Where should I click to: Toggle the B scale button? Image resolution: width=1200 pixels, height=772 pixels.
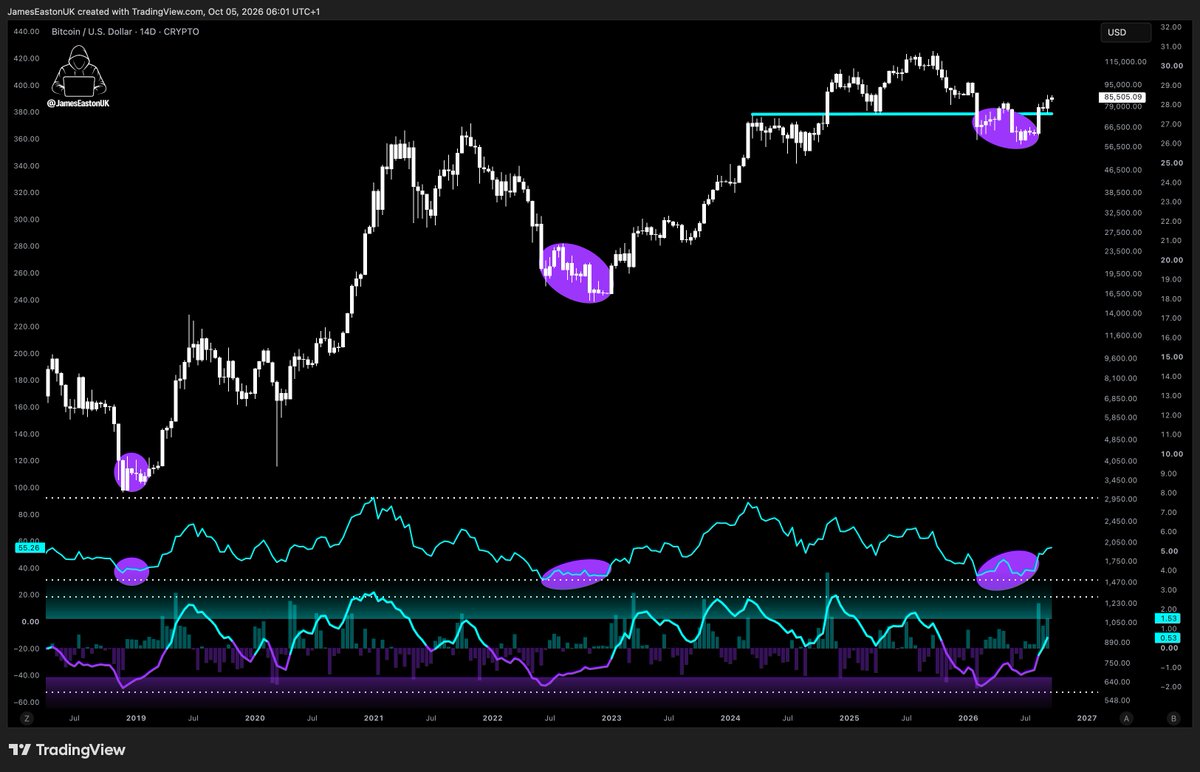pyautogui.click(x=1173, y=718)
